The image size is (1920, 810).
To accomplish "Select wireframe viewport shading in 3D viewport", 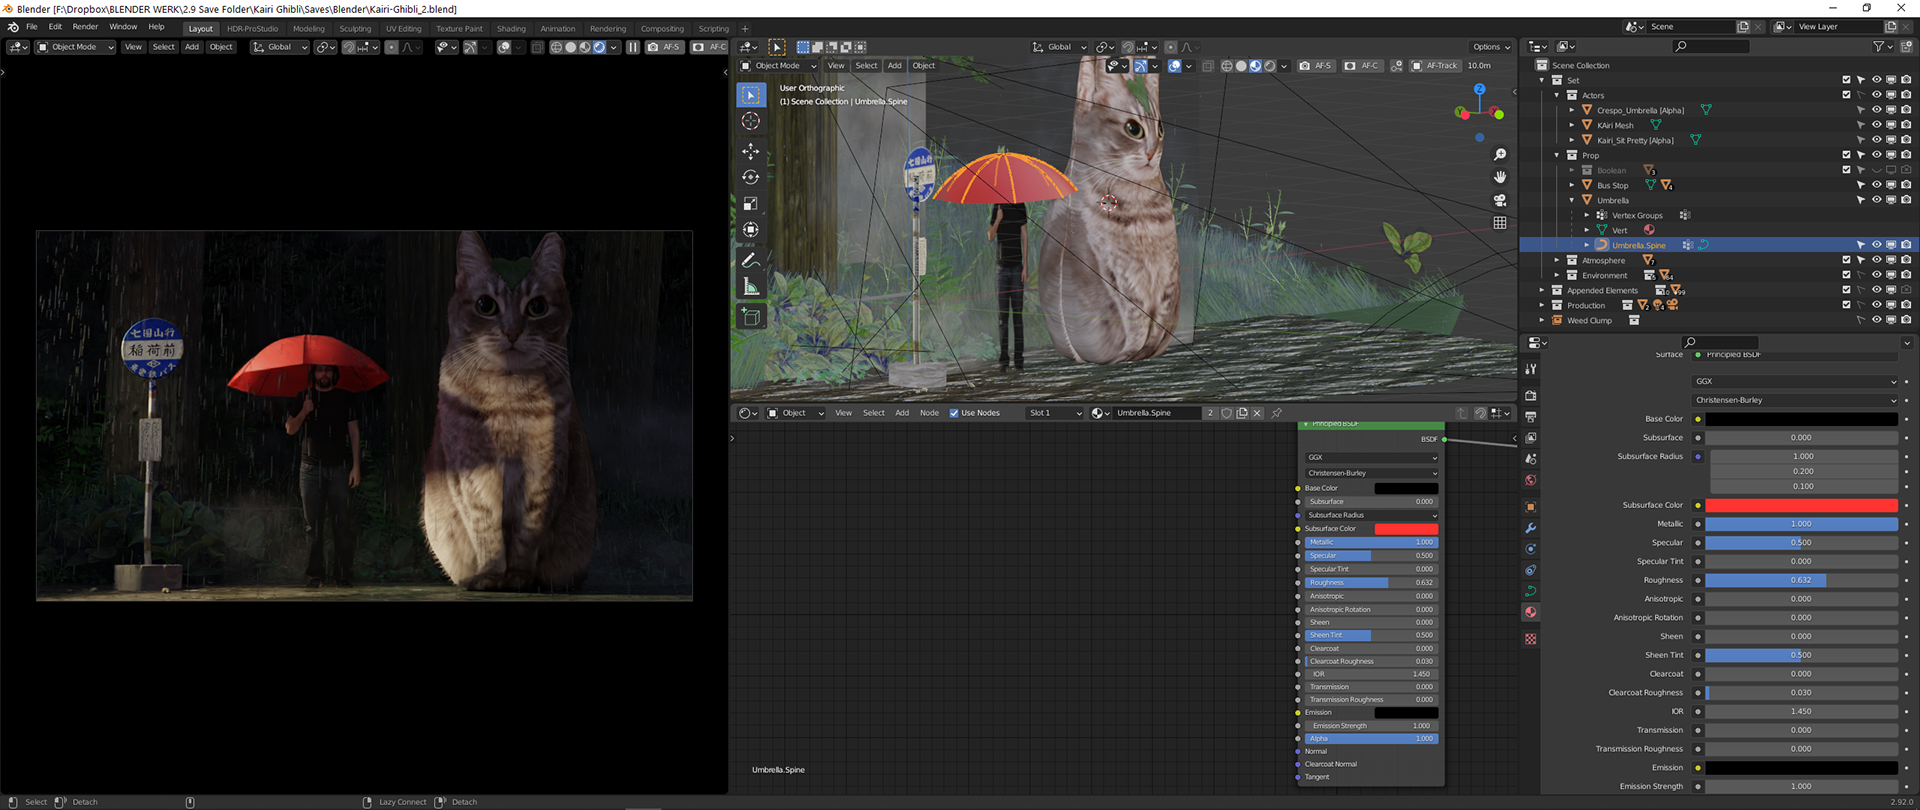I will tap(1227, 66).
